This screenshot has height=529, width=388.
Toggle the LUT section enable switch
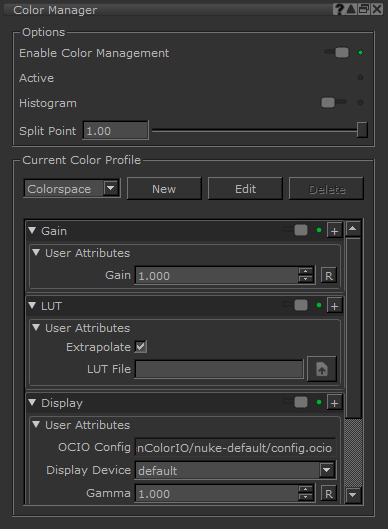tap(296, 305)
